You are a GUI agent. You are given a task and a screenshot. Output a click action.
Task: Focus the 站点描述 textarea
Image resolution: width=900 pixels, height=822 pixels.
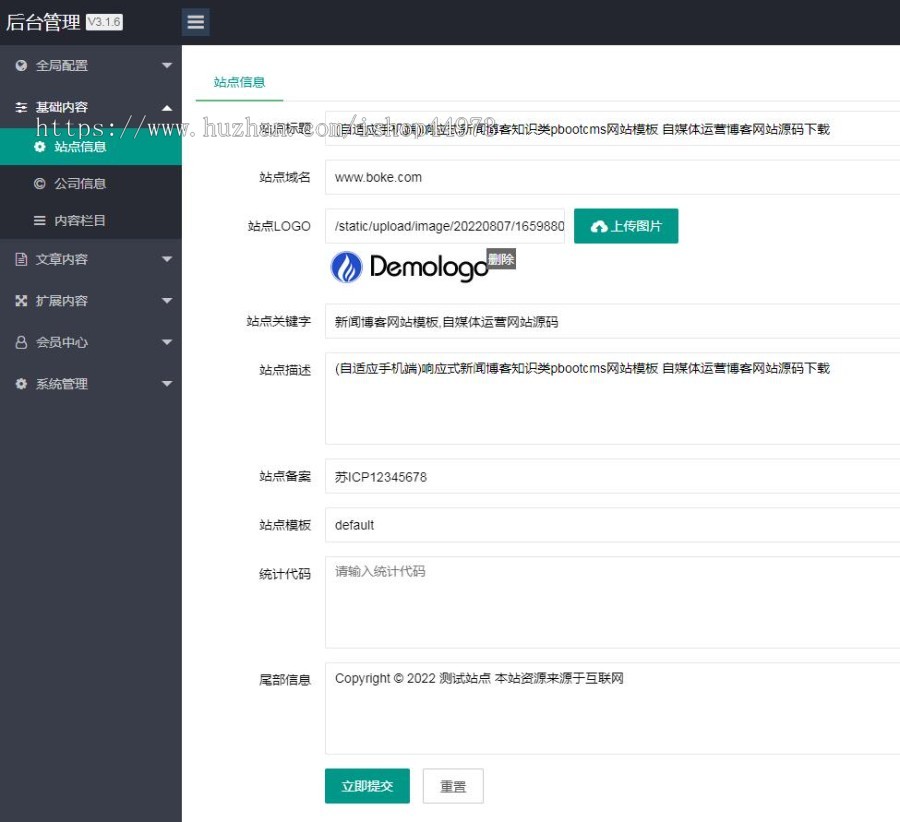[x=612, y=398]
